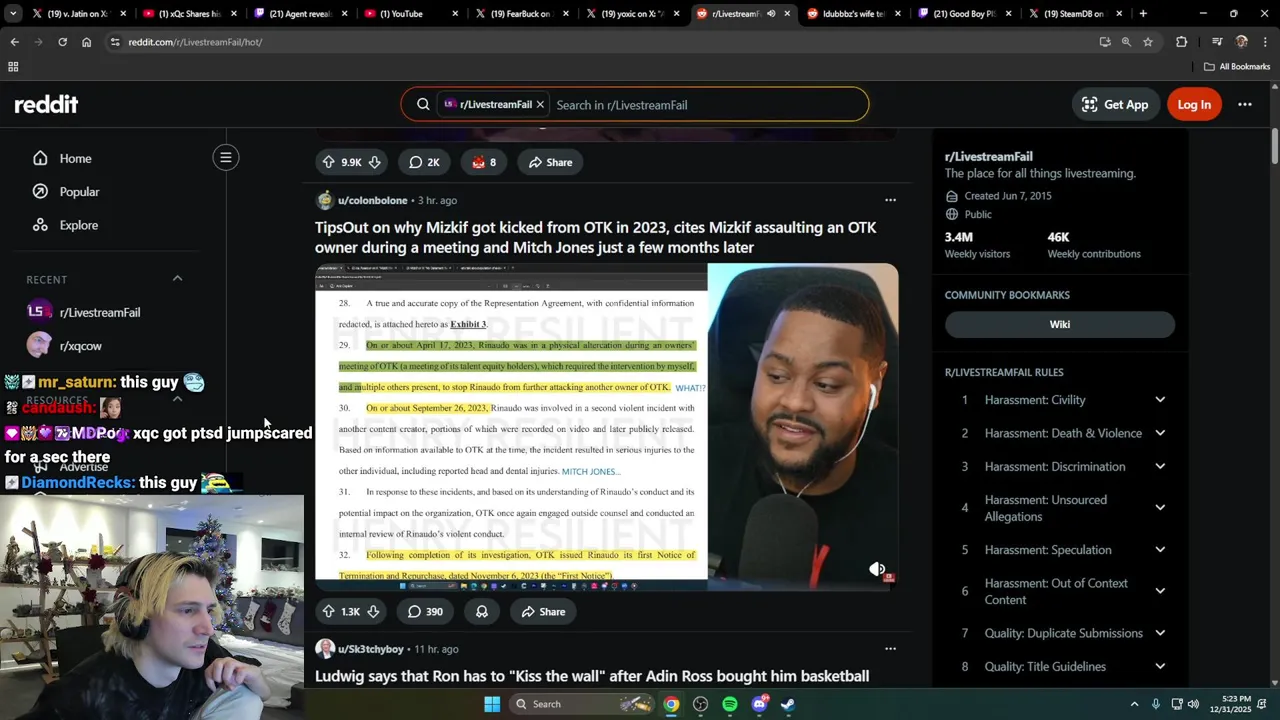Open the Wiki community bookmark
The width and height of the screenshot is (1280, 720).
(1060, 324)
